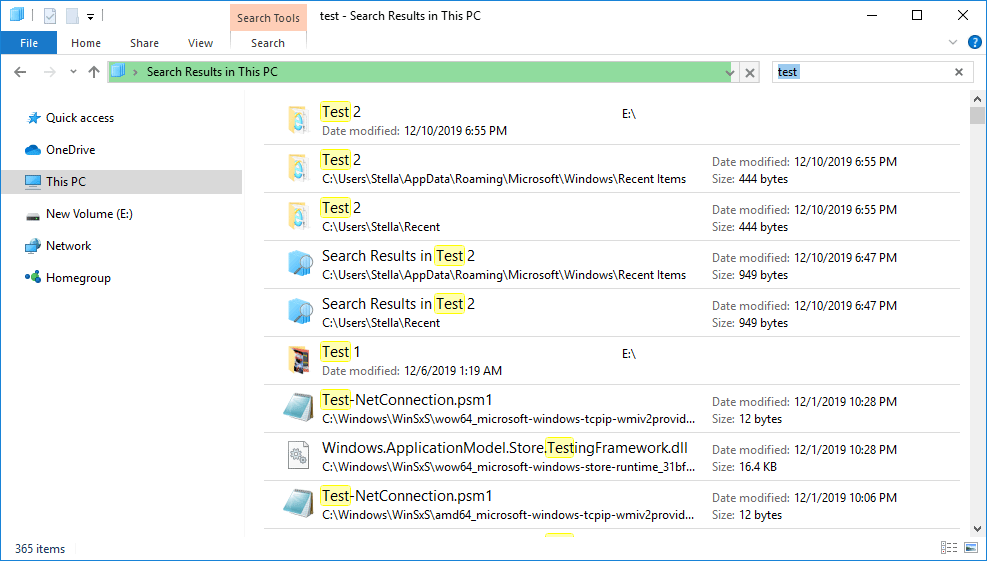The width and height of the screenshot is (987, 561).
Task: Open the File menu tab
Action: click(x=29, y=43)
